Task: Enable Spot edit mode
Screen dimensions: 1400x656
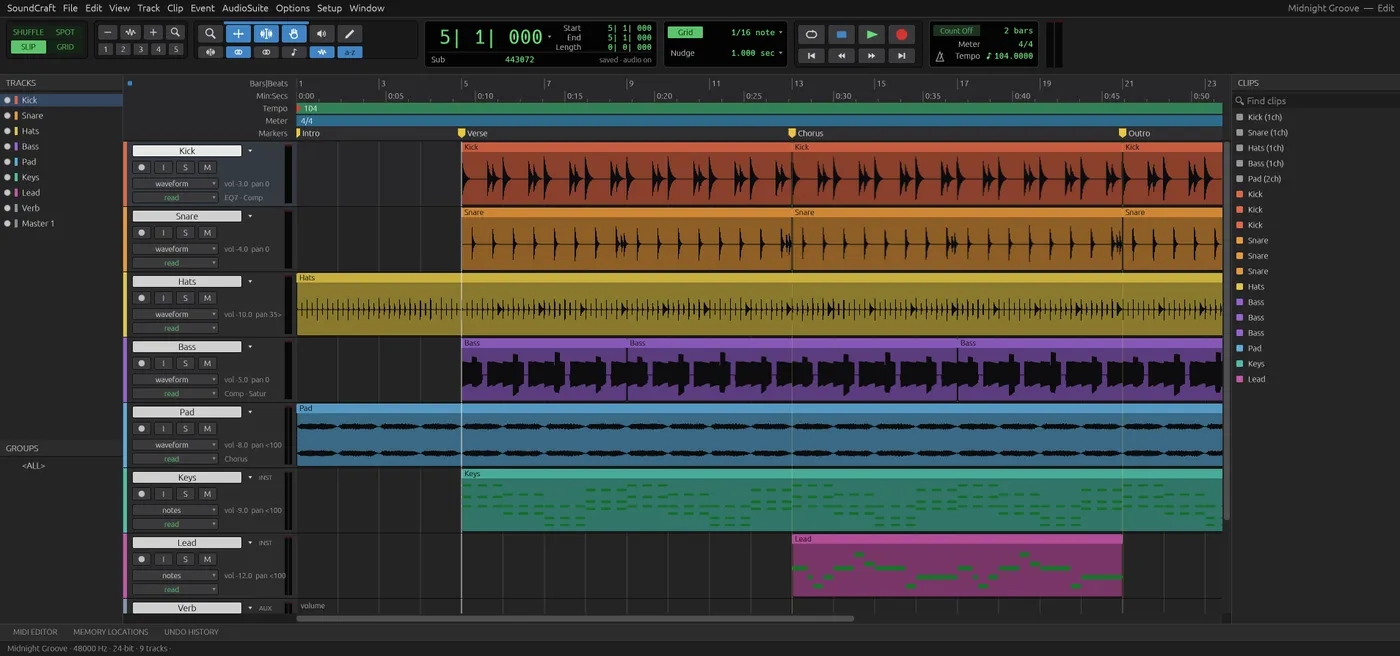Action: point(65,32)
